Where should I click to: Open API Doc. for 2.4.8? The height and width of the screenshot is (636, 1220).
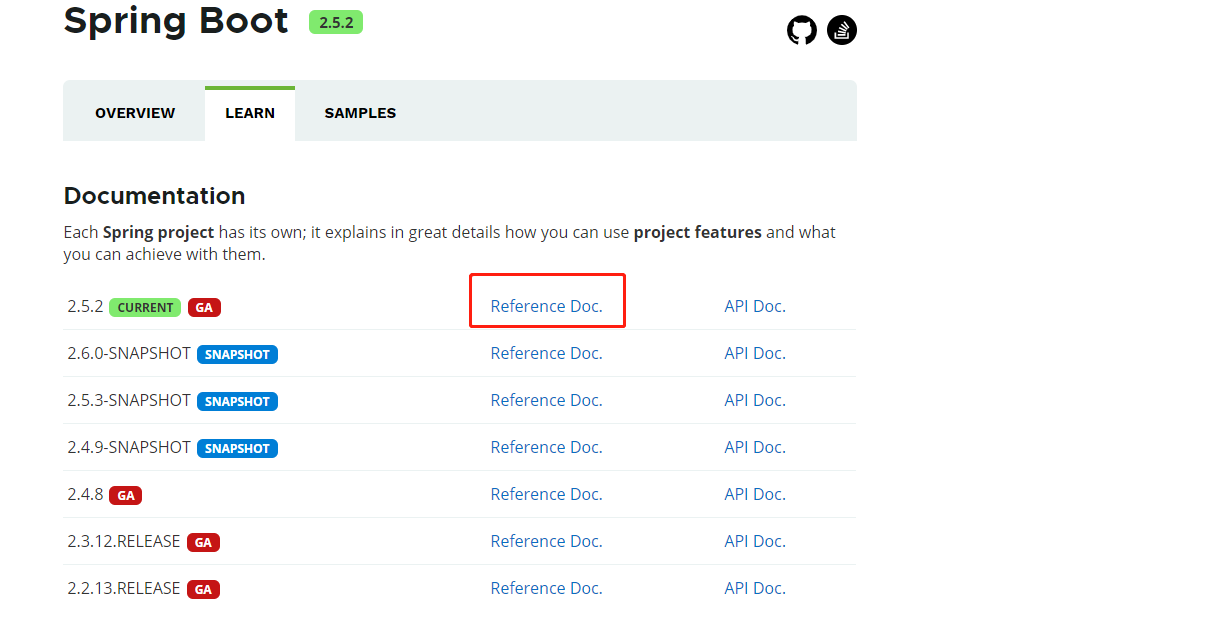coord(755,494)
